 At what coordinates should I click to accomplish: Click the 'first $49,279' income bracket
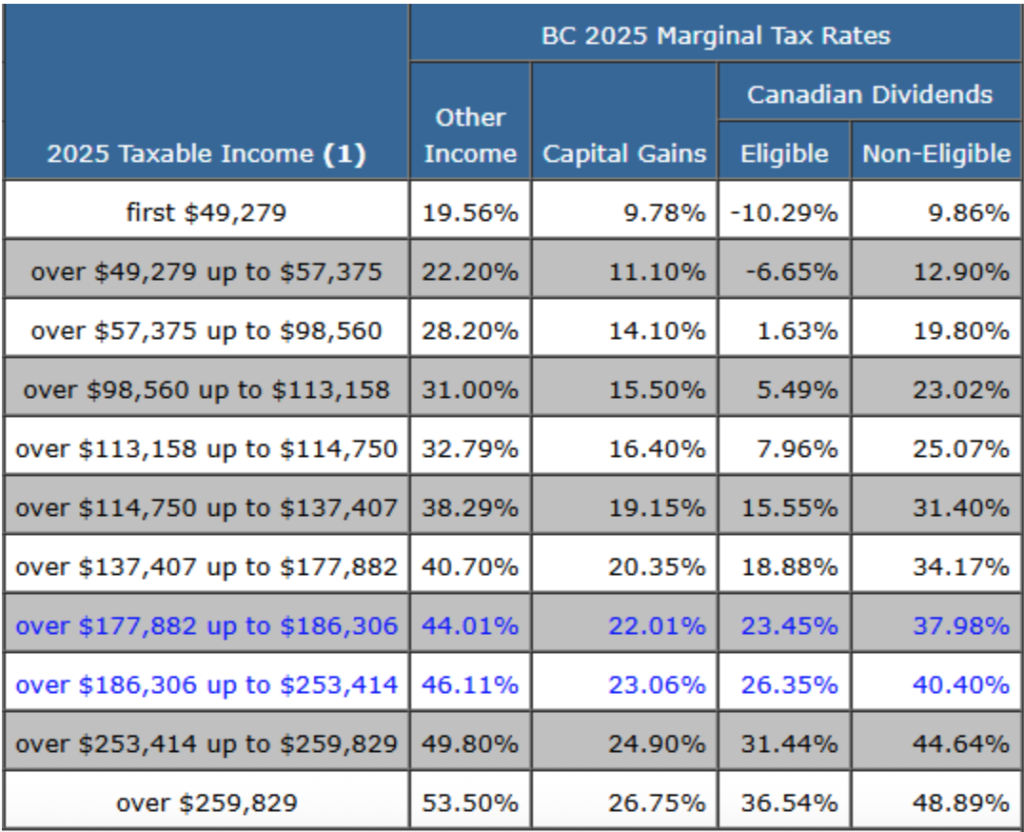(x=206, y=212)
